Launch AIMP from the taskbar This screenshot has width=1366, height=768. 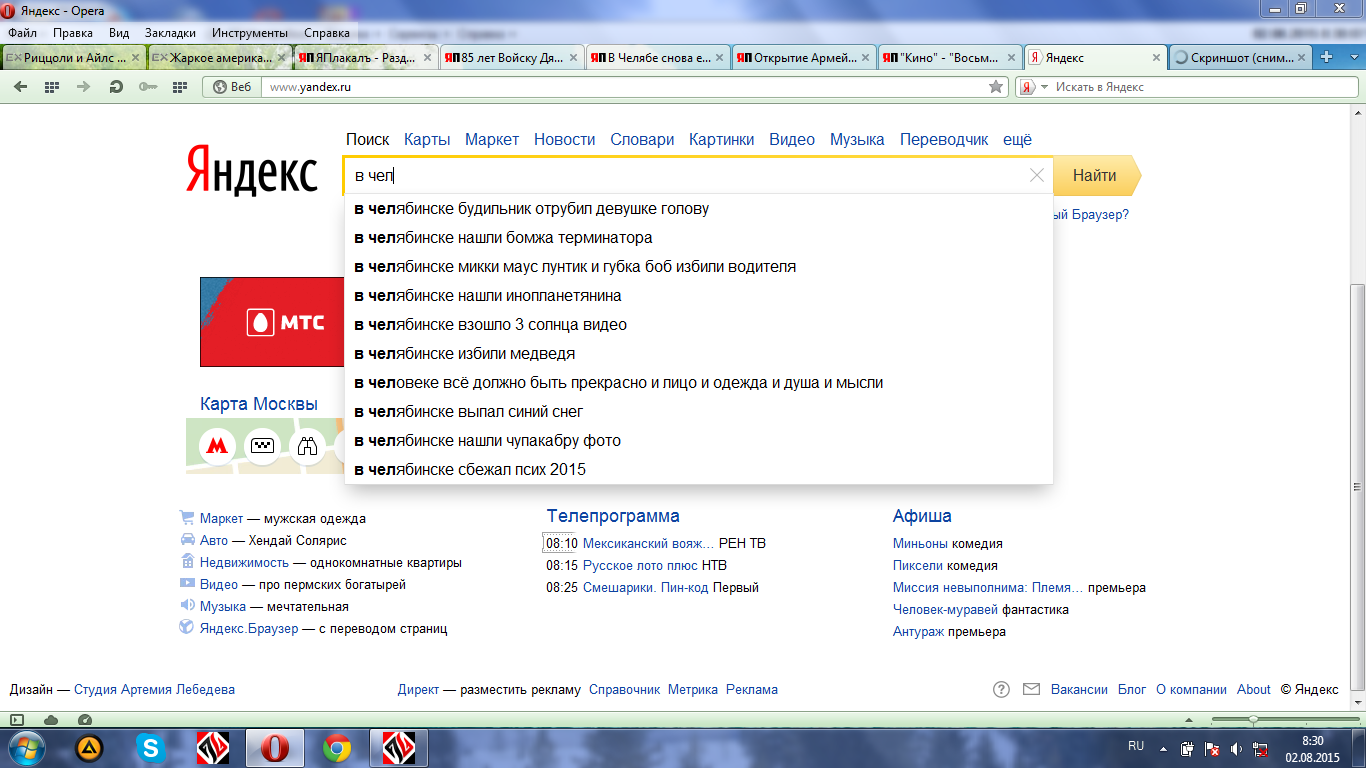[x=90, y=748]
